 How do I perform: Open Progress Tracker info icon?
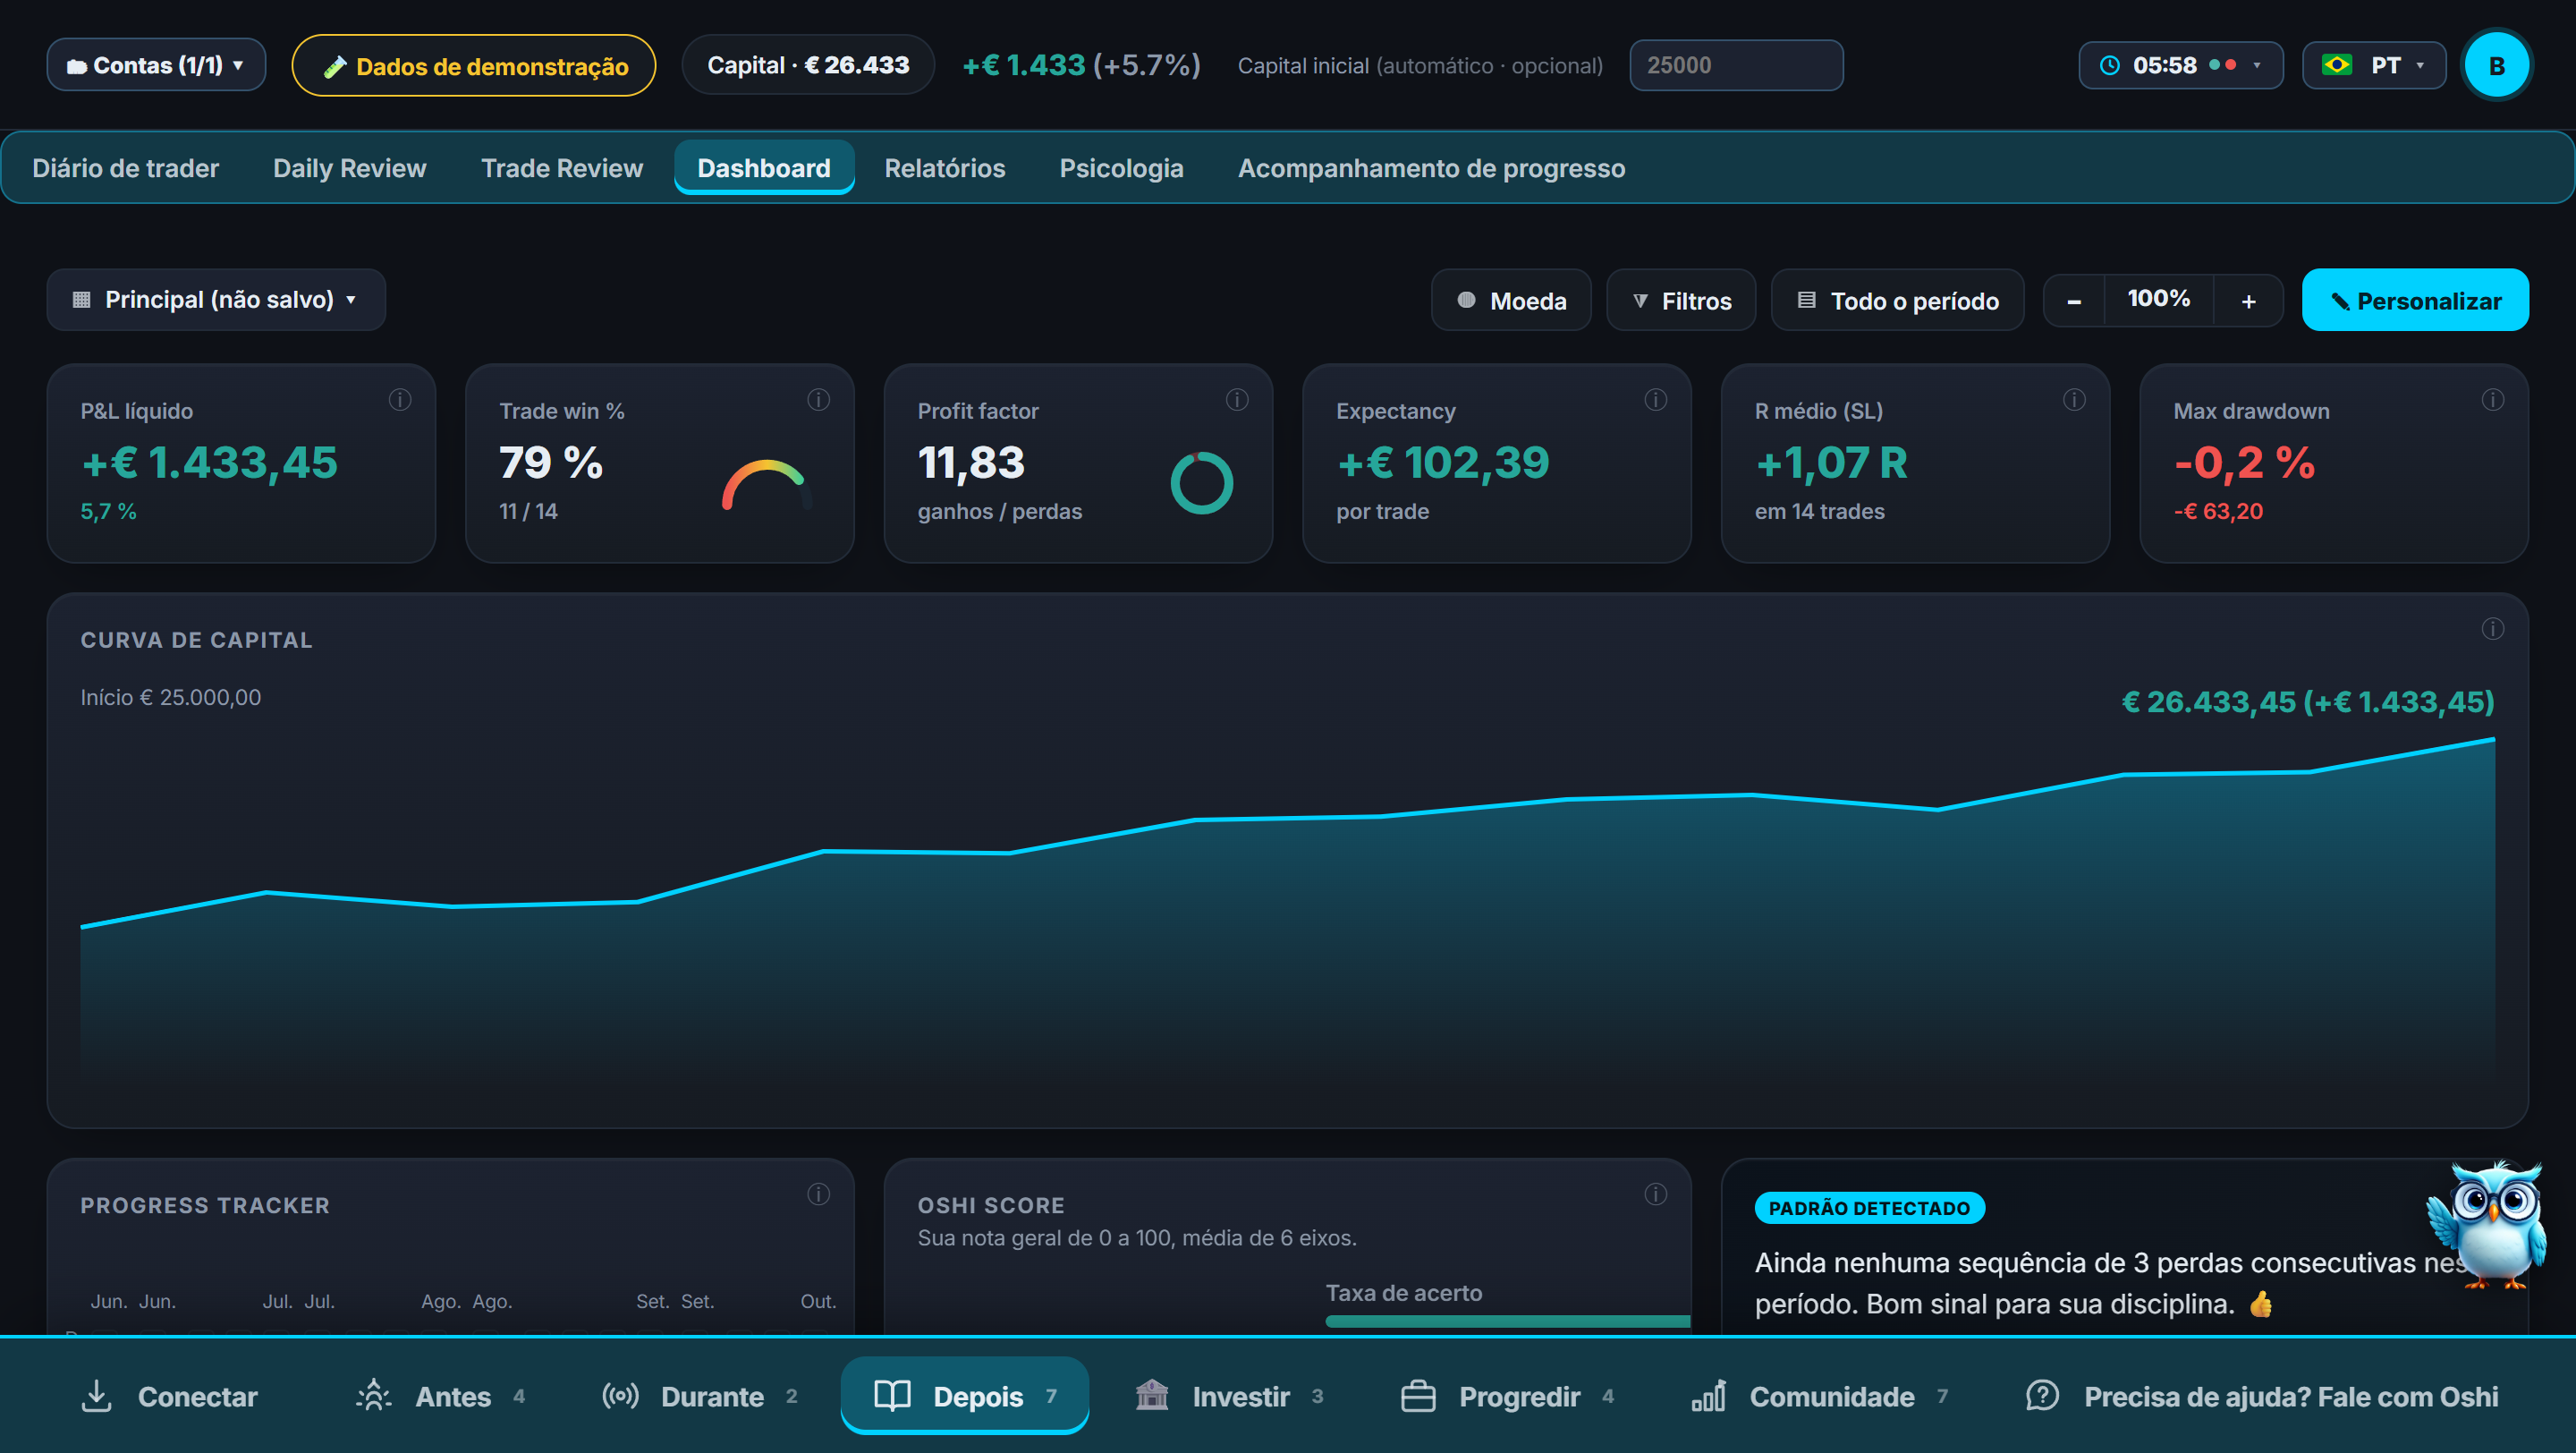[818, 1194]
